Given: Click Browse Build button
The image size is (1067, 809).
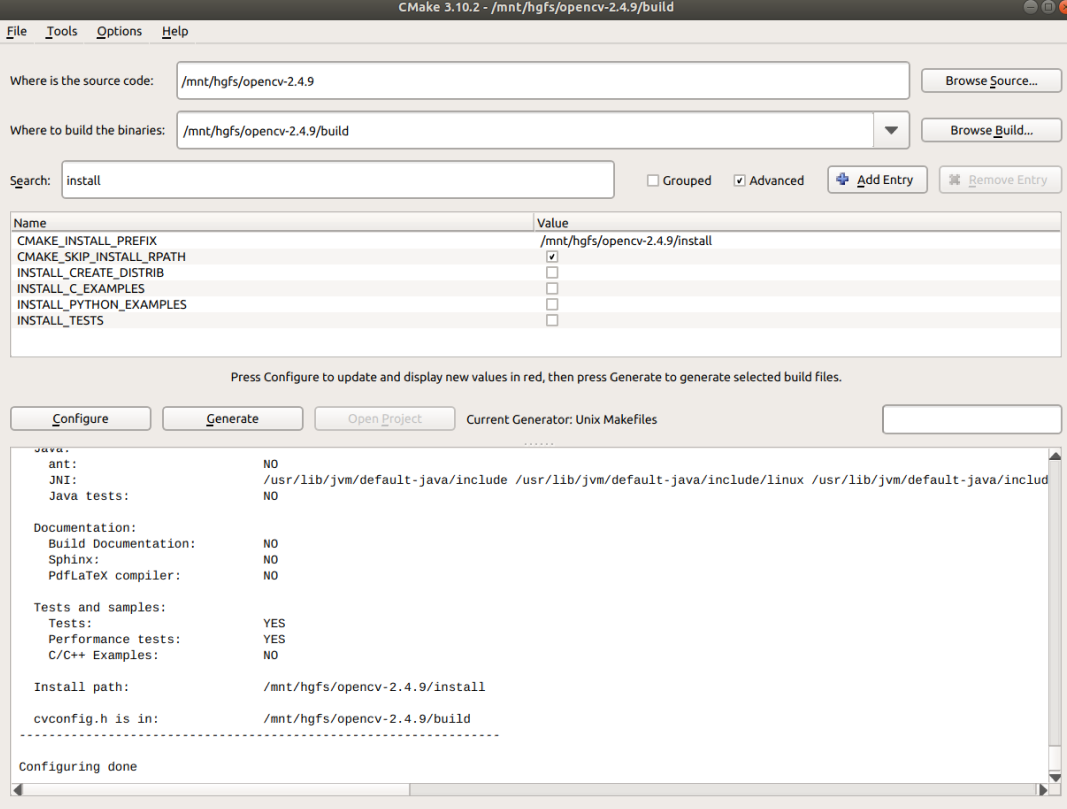Looking at the screenshot, I should pos(991,130).
